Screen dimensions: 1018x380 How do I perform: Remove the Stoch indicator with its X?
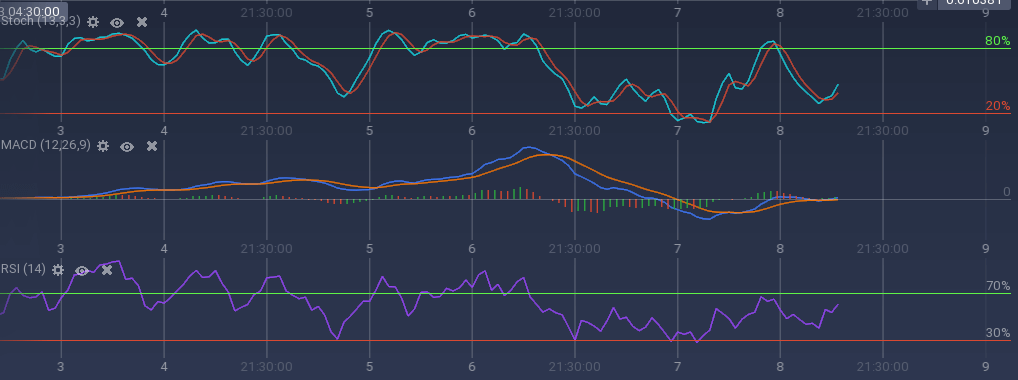[x=142, y=22]
